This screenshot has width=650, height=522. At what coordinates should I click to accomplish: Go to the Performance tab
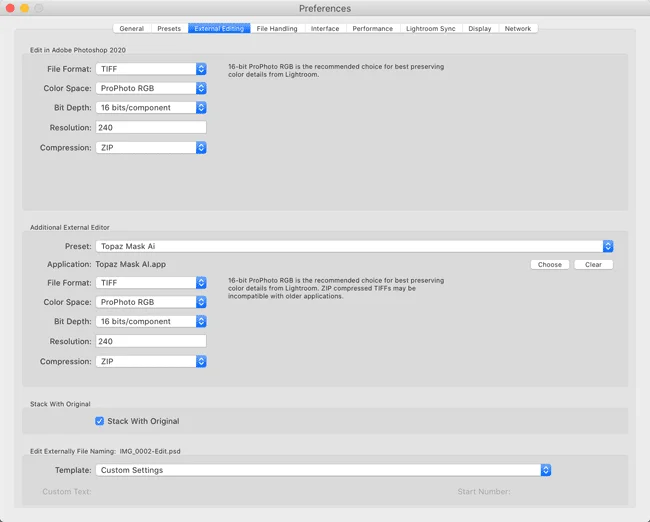(x=372, y=29)
